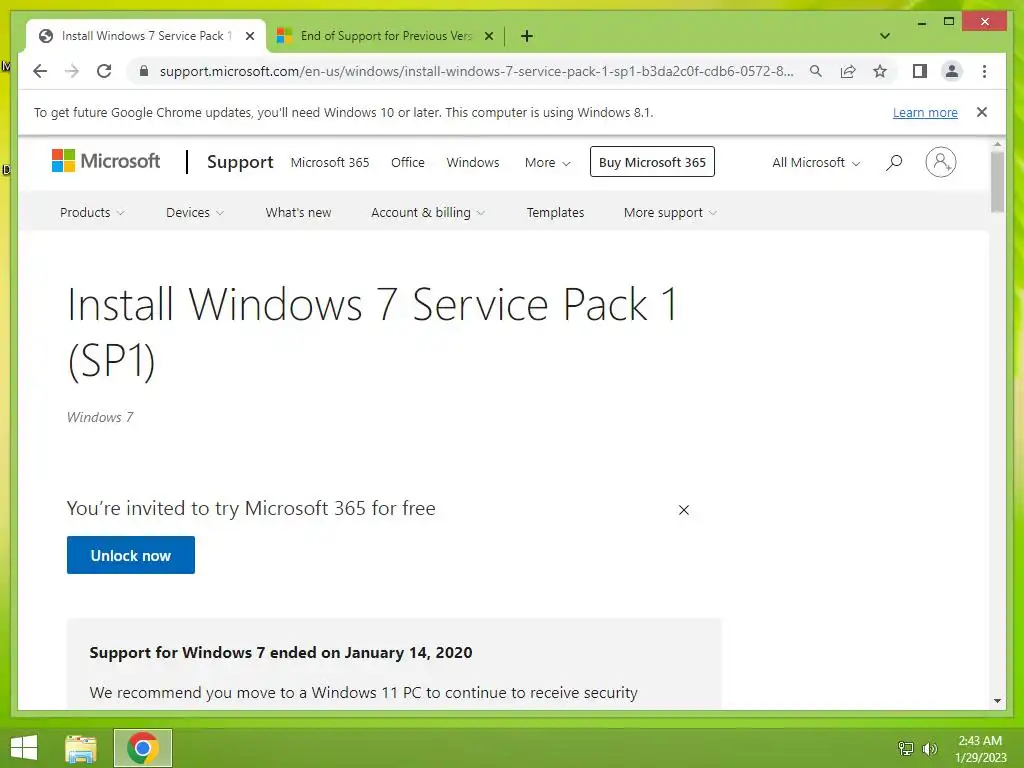Select the Install Windows 7 Service Pack tab
This screenshot has height=768, width=1024.
146,36
